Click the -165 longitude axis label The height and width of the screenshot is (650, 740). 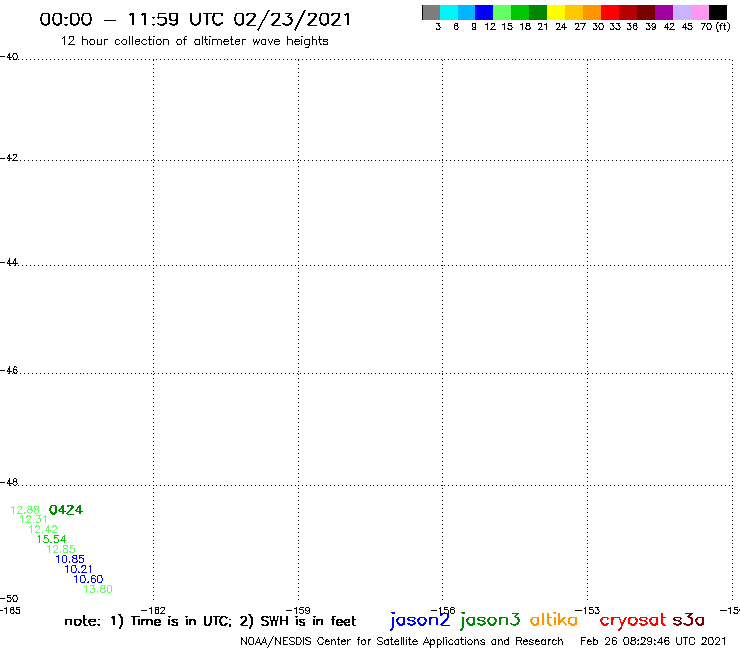point(10,610)
